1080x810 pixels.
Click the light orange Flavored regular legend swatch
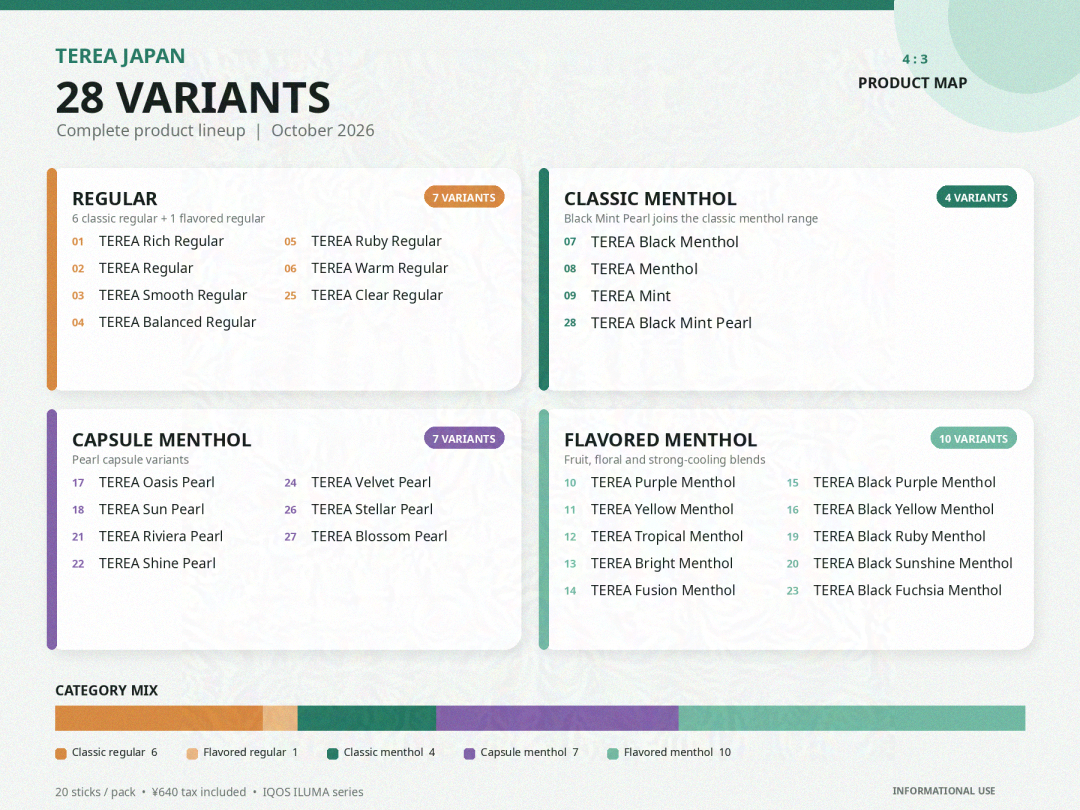(x=192, y=754)
